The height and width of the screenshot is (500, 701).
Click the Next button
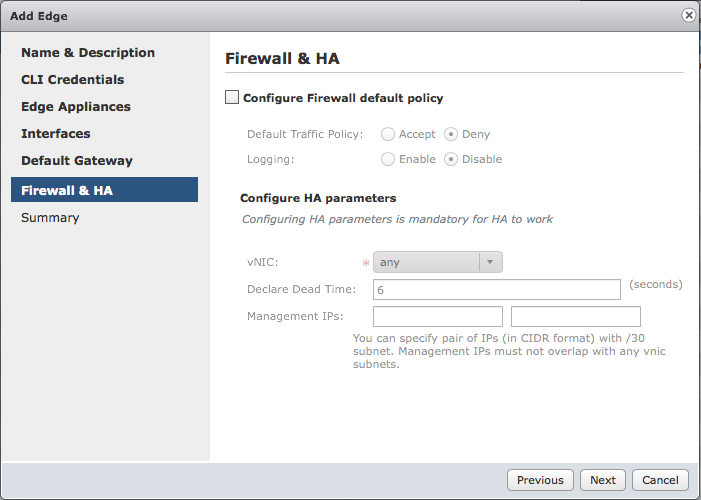click(603, 480)
